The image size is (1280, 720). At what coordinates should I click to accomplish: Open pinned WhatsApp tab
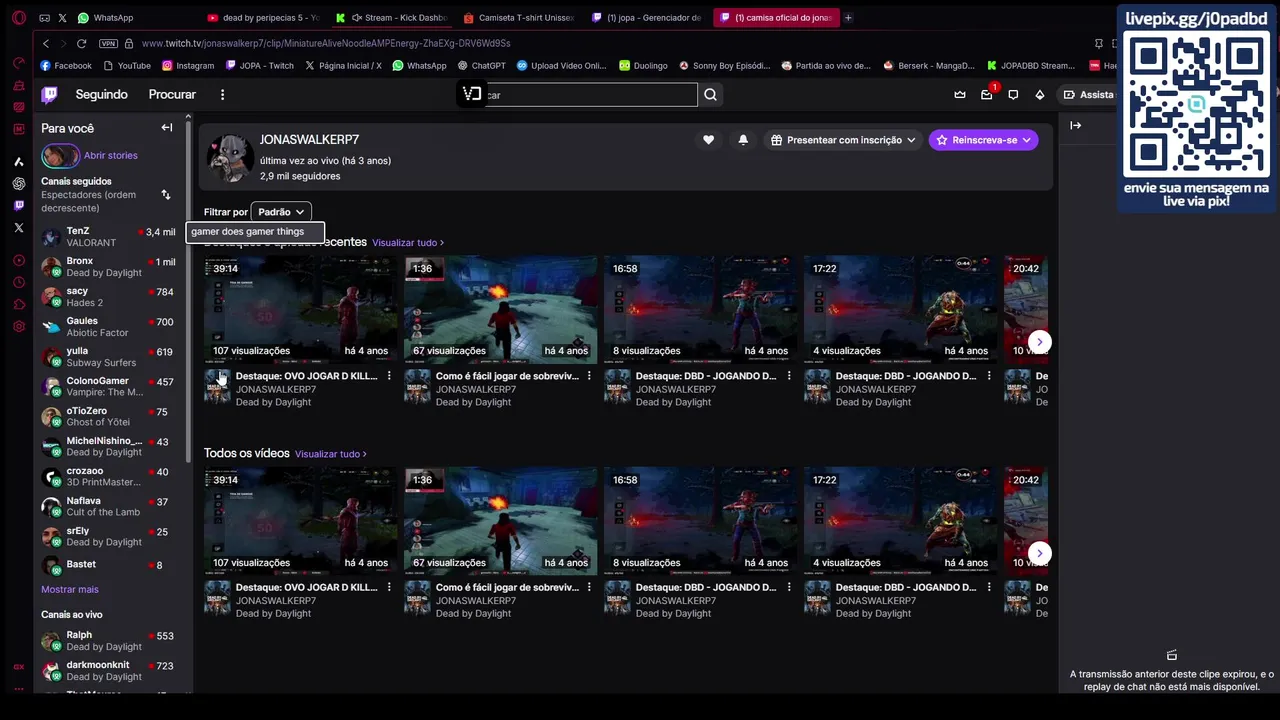pyautogui.click(x=105, y=17)
